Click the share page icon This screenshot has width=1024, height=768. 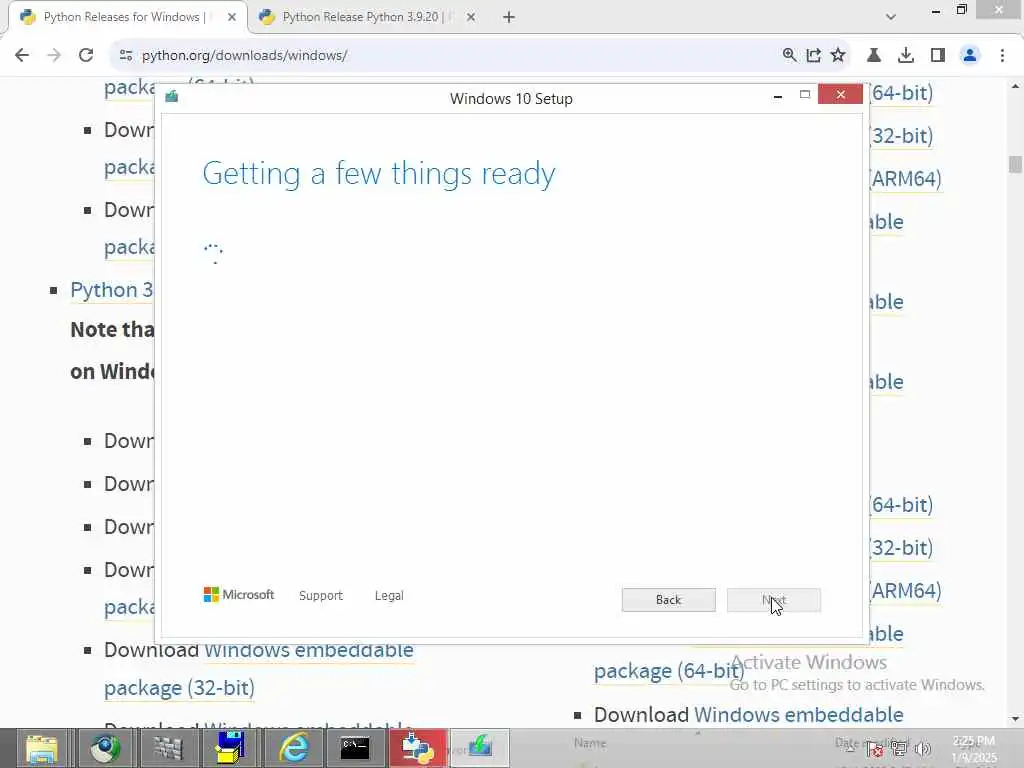814,56
